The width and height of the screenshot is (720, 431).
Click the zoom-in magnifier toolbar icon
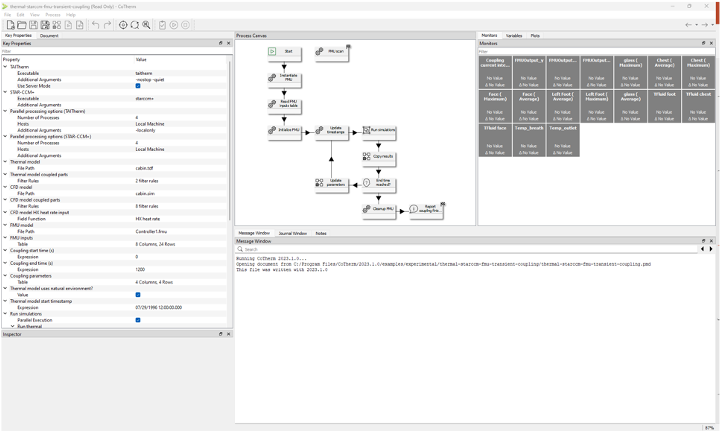(146, 25)
